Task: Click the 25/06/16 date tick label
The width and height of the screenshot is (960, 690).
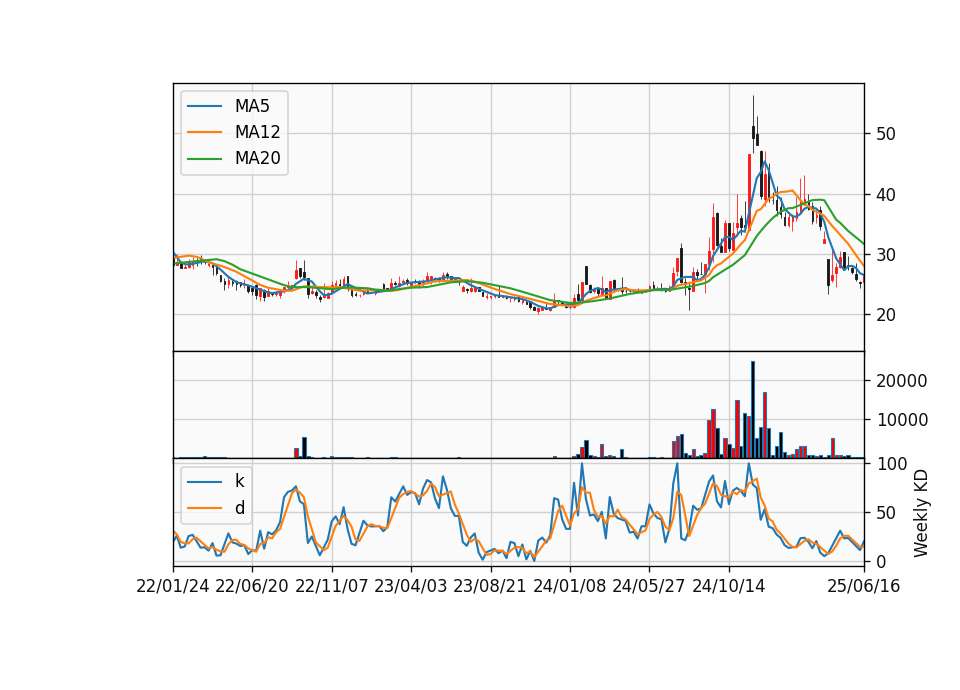Action: pyautogui.click(x=864, y=587)
